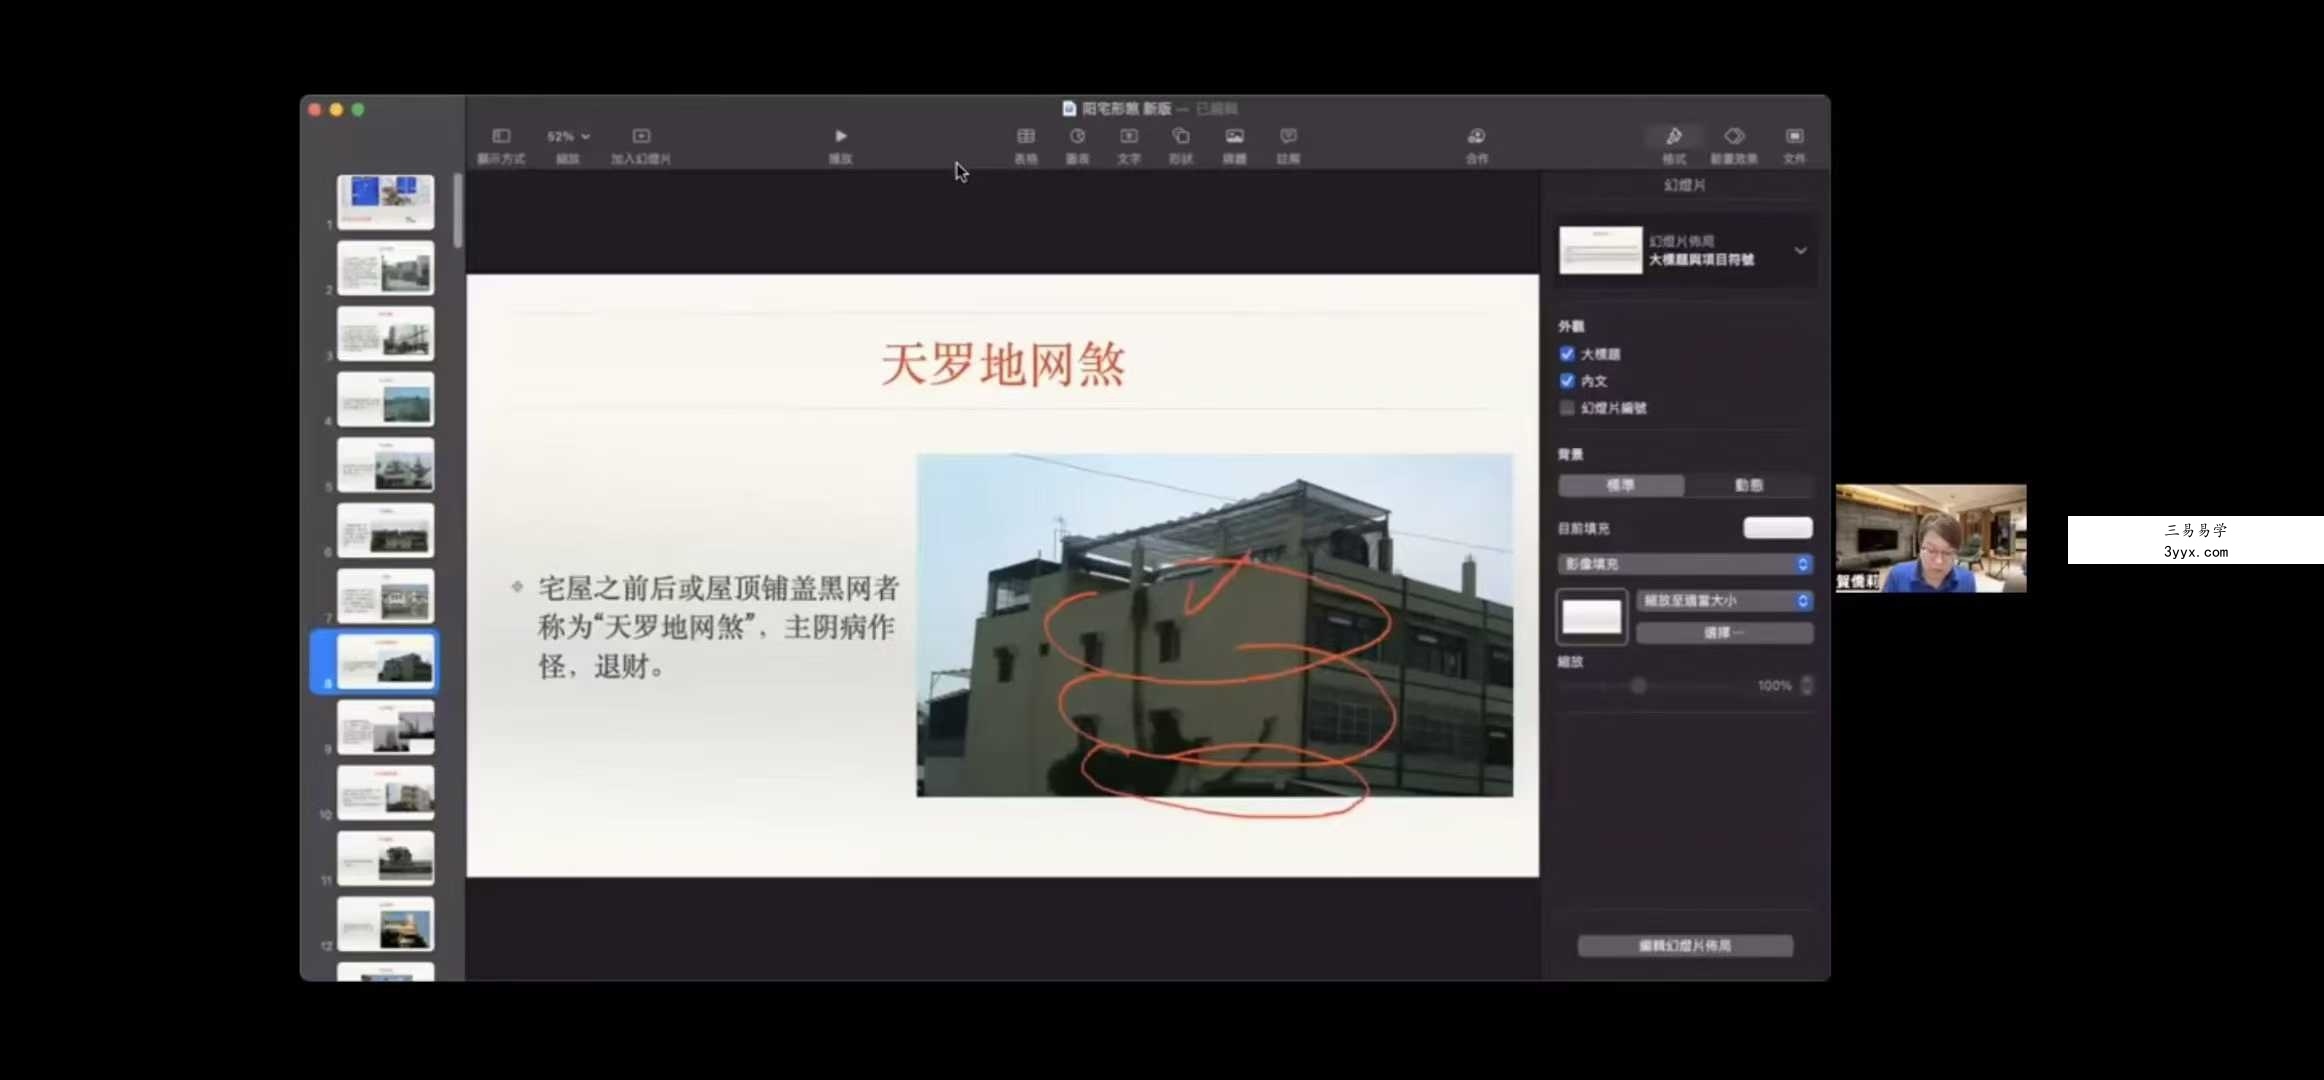The height and width of the screenshot is (1080, 2324).
Task: Click the Add Slide (加入幻燈片) icon
Action: [641, 136]
